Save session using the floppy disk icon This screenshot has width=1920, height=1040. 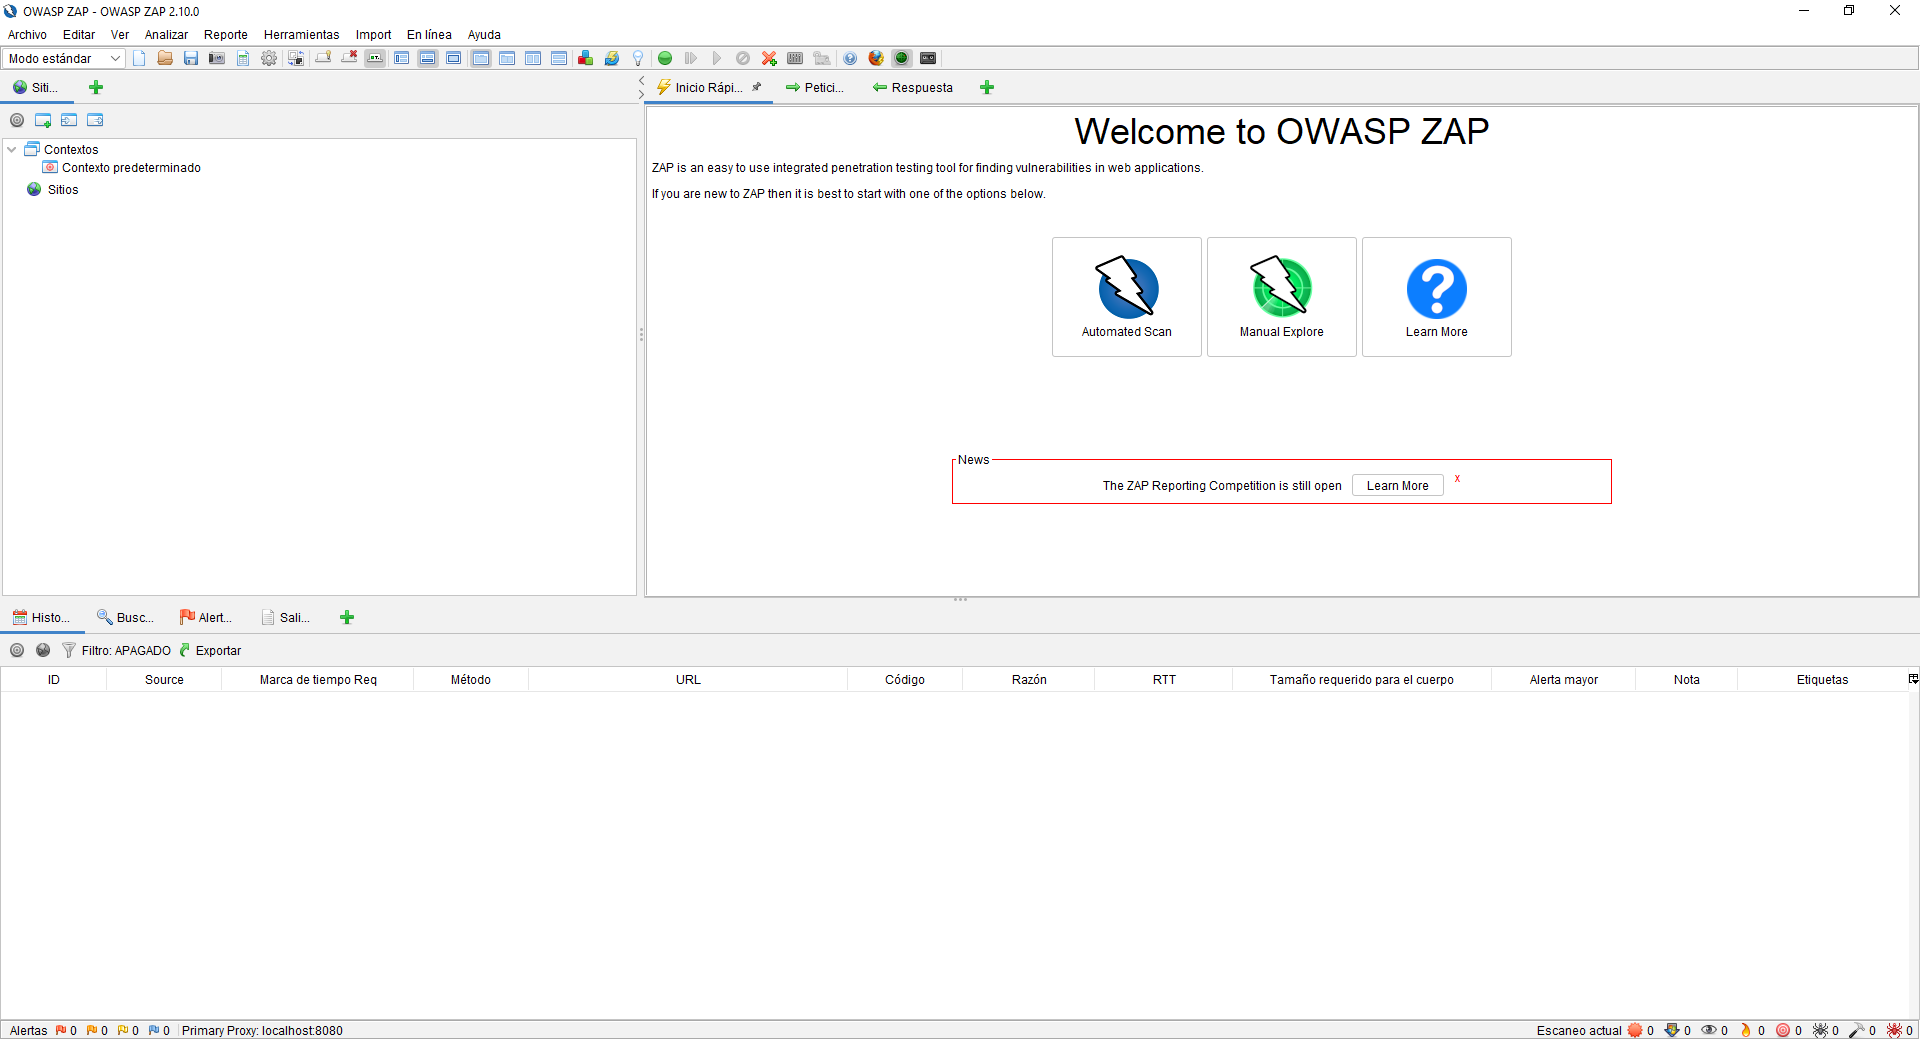191,58
